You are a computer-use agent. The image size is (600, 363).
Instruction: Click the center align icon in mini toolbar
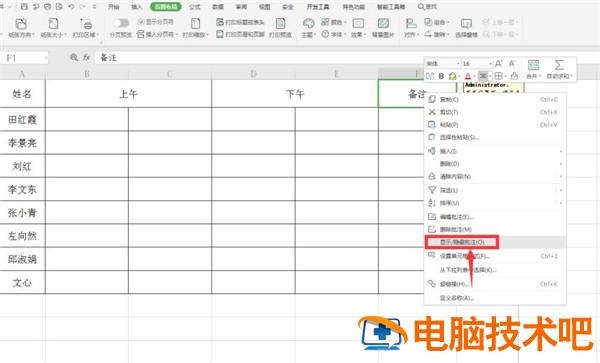(x=483, y=76)
